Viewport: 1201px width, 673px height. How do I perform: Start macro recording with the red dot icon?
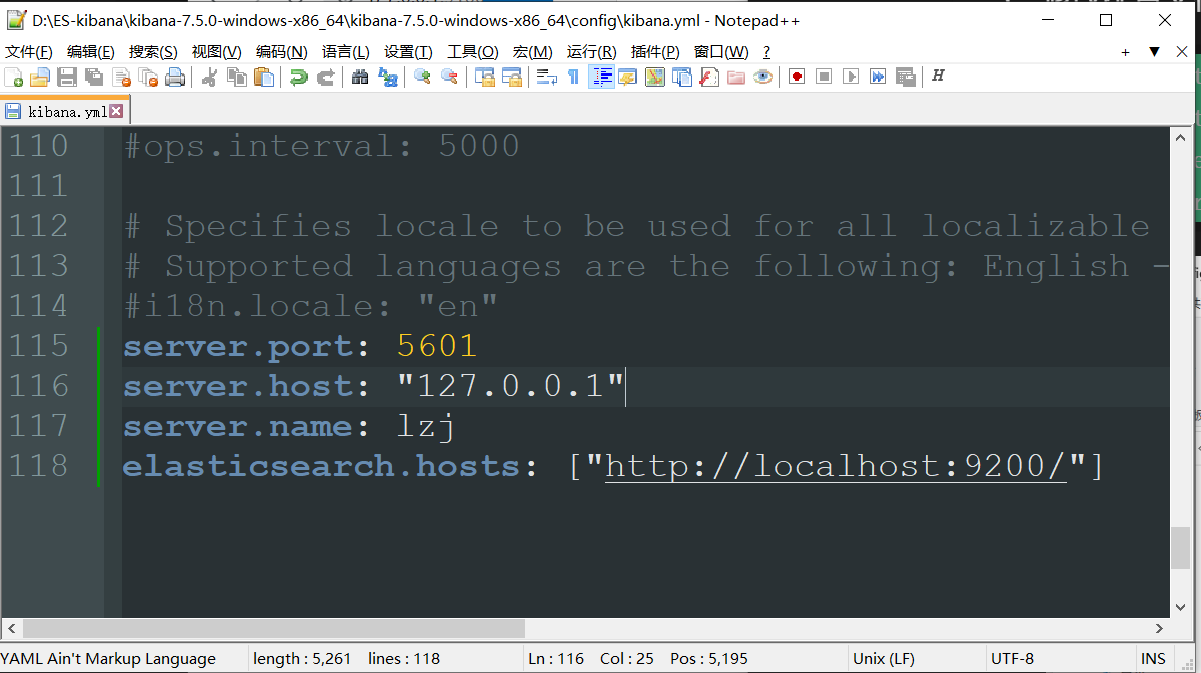tap(798, 76)
